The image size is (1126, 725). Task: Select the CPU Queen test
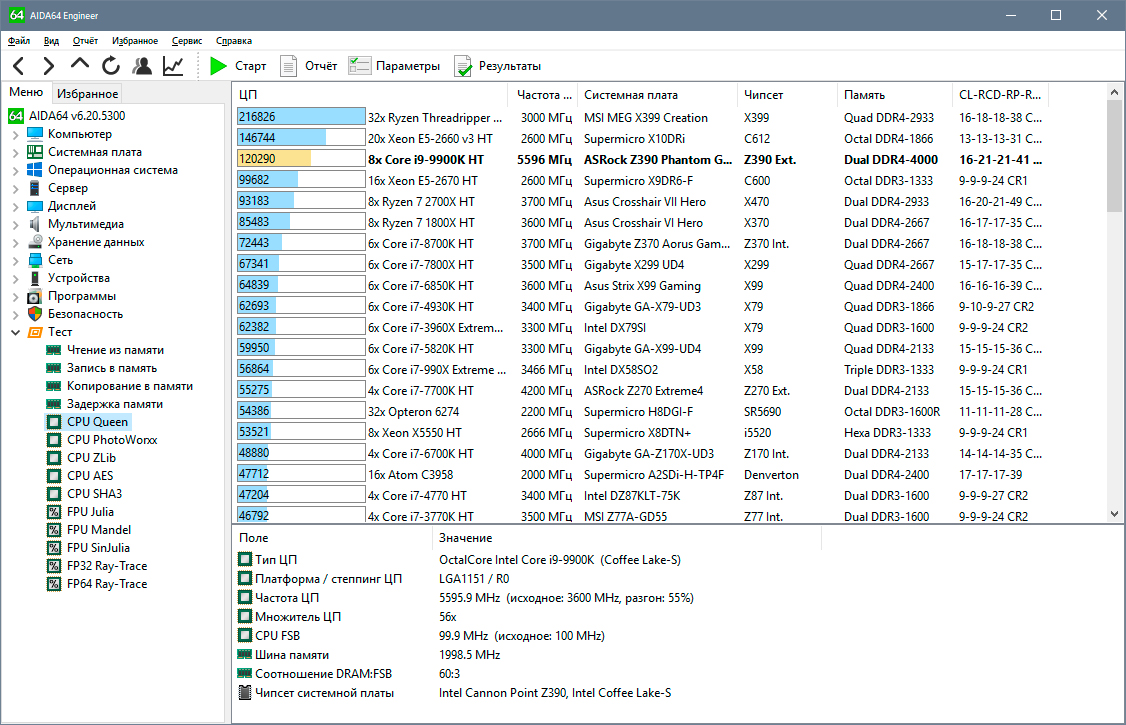pyautogui.click(x=88, y=421)
